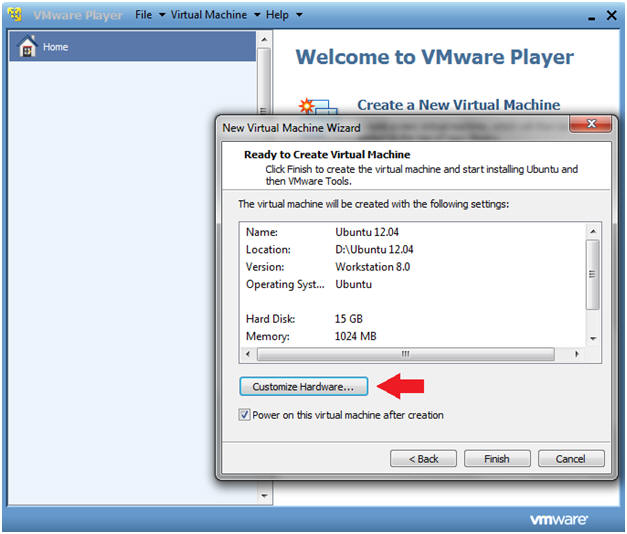
Task: Select the Hard Disk: 15 GB row
Action: click(x=413, y=319)
